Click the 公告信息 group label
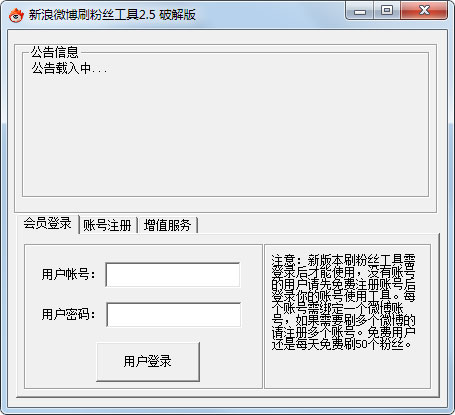Viewport: 455px width, 415px height. tap(55, 52)
